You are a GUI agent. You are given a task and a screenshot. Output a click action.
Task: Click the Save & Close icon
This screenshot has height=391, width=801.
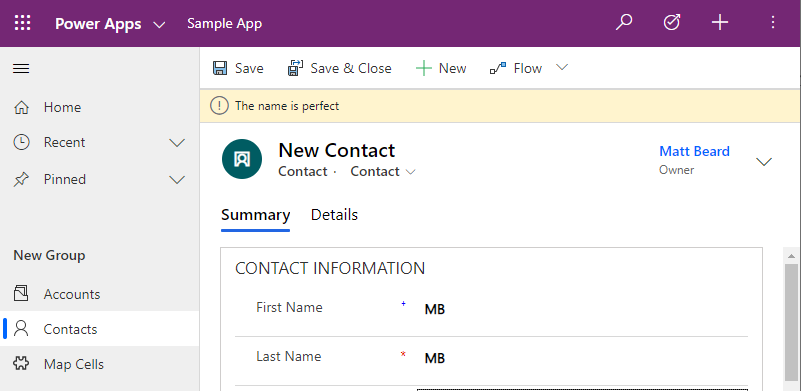click(x=296, y=68)
